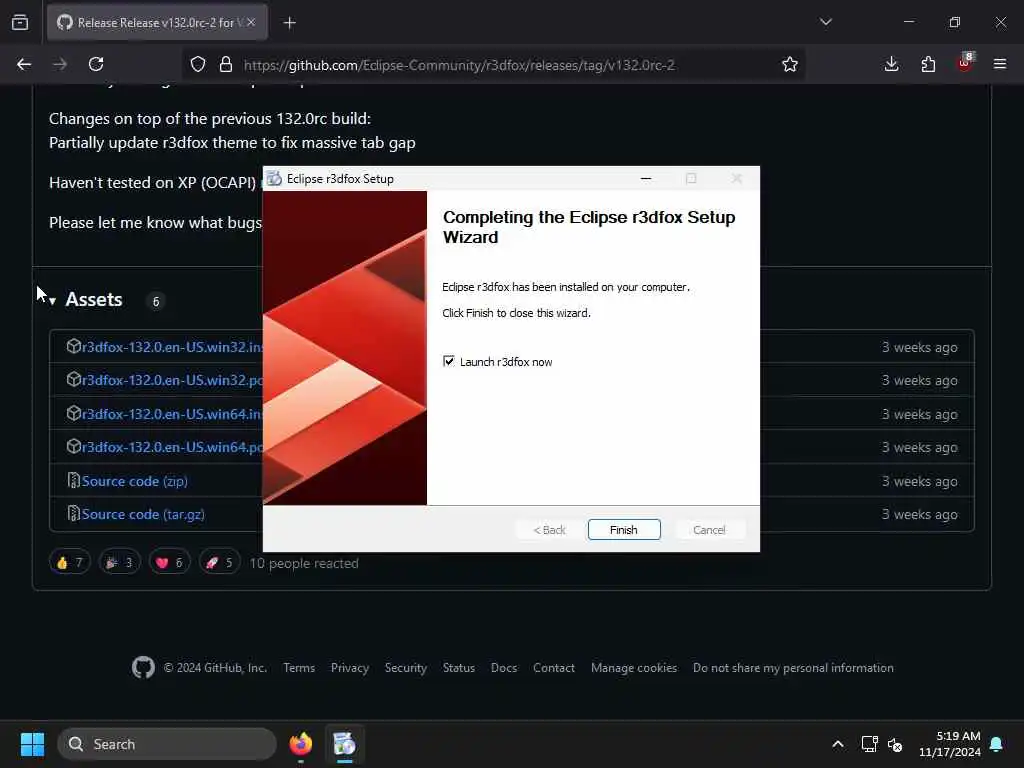Open the browser hamburger menu
Viewport: 1024px width, 768px height.
[1000, 64]
